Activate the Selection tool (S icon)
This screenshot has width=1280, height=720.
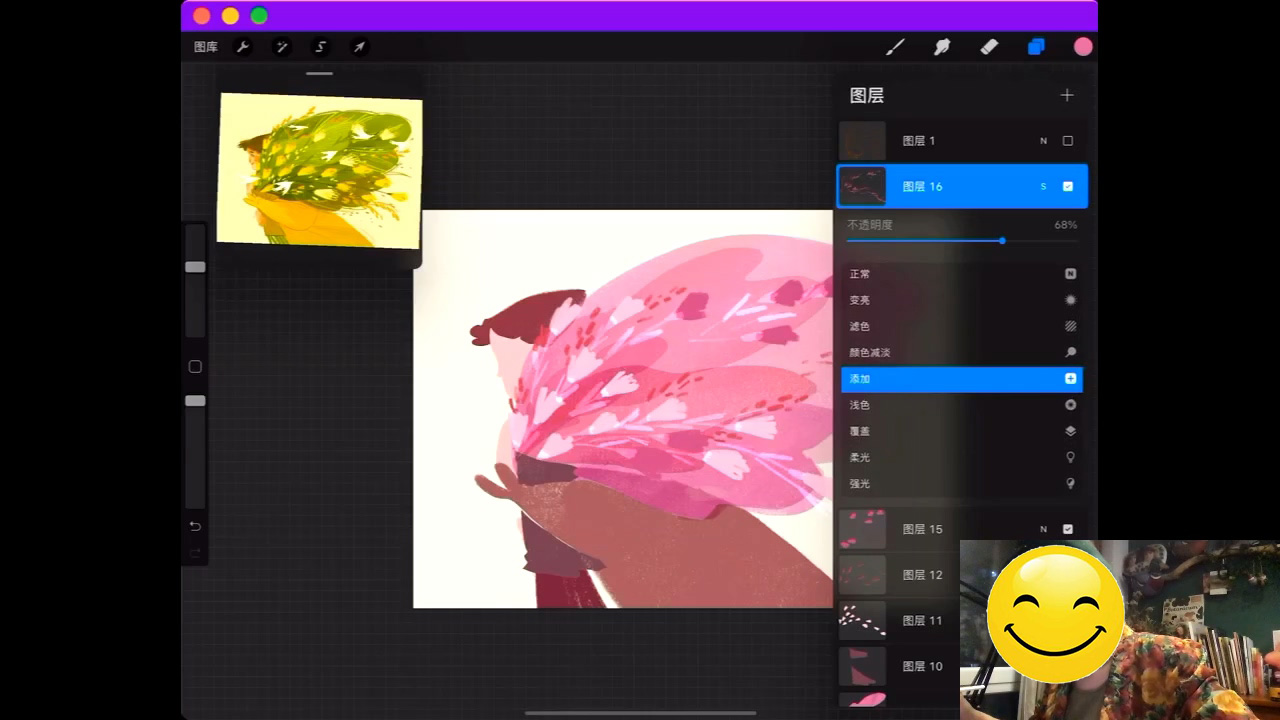tap(320, 47)
